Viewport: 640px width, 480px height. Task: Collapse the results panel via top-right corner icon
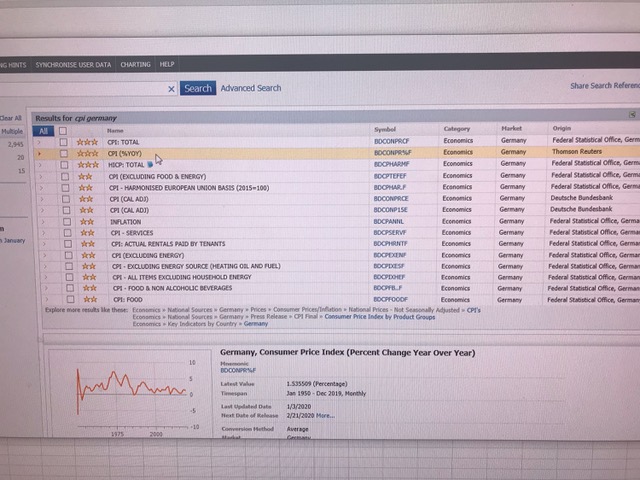click(x=632, y=115)
